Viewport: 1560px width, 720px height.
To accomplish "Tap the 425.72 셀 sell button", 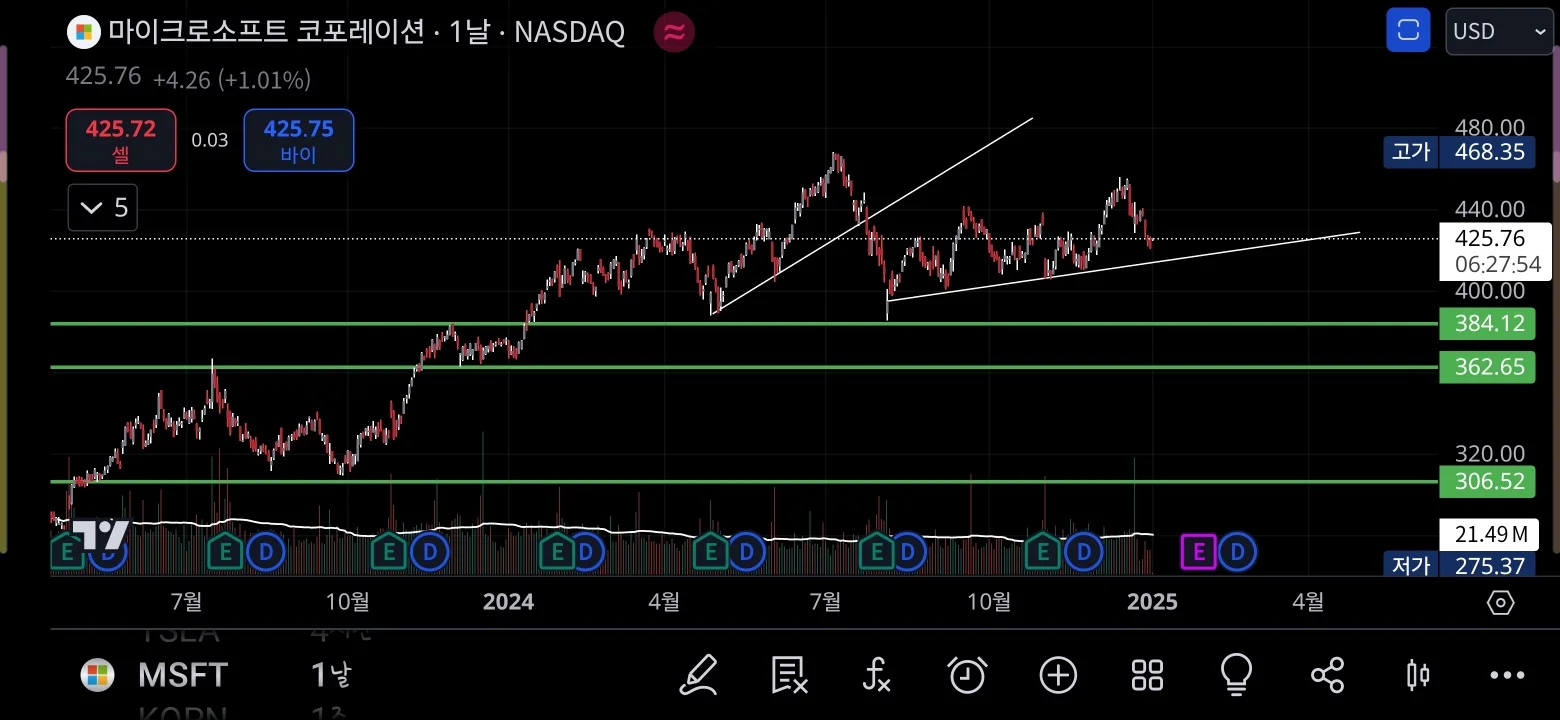I will click(x=121, y=140).
